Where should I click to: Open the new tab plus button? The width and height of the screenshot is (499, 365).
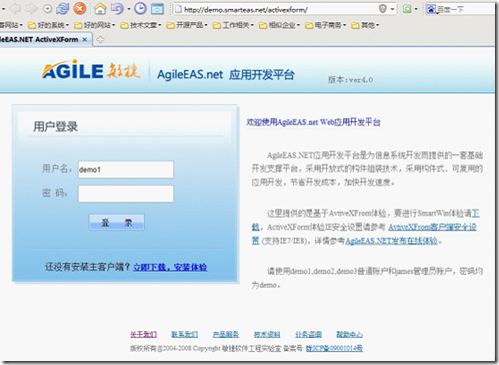coord(100,40)
